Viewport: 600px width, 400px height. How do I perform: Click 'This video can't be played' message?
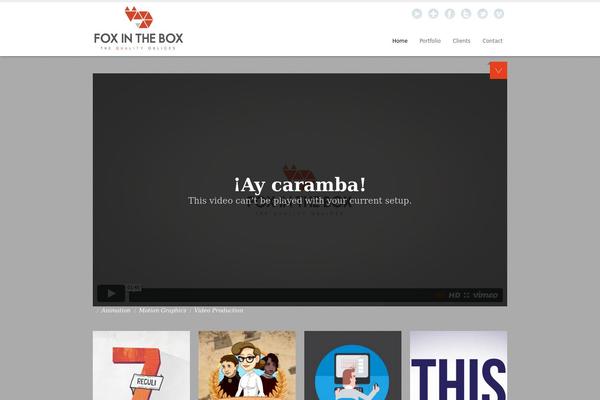(x=300, y=201)
